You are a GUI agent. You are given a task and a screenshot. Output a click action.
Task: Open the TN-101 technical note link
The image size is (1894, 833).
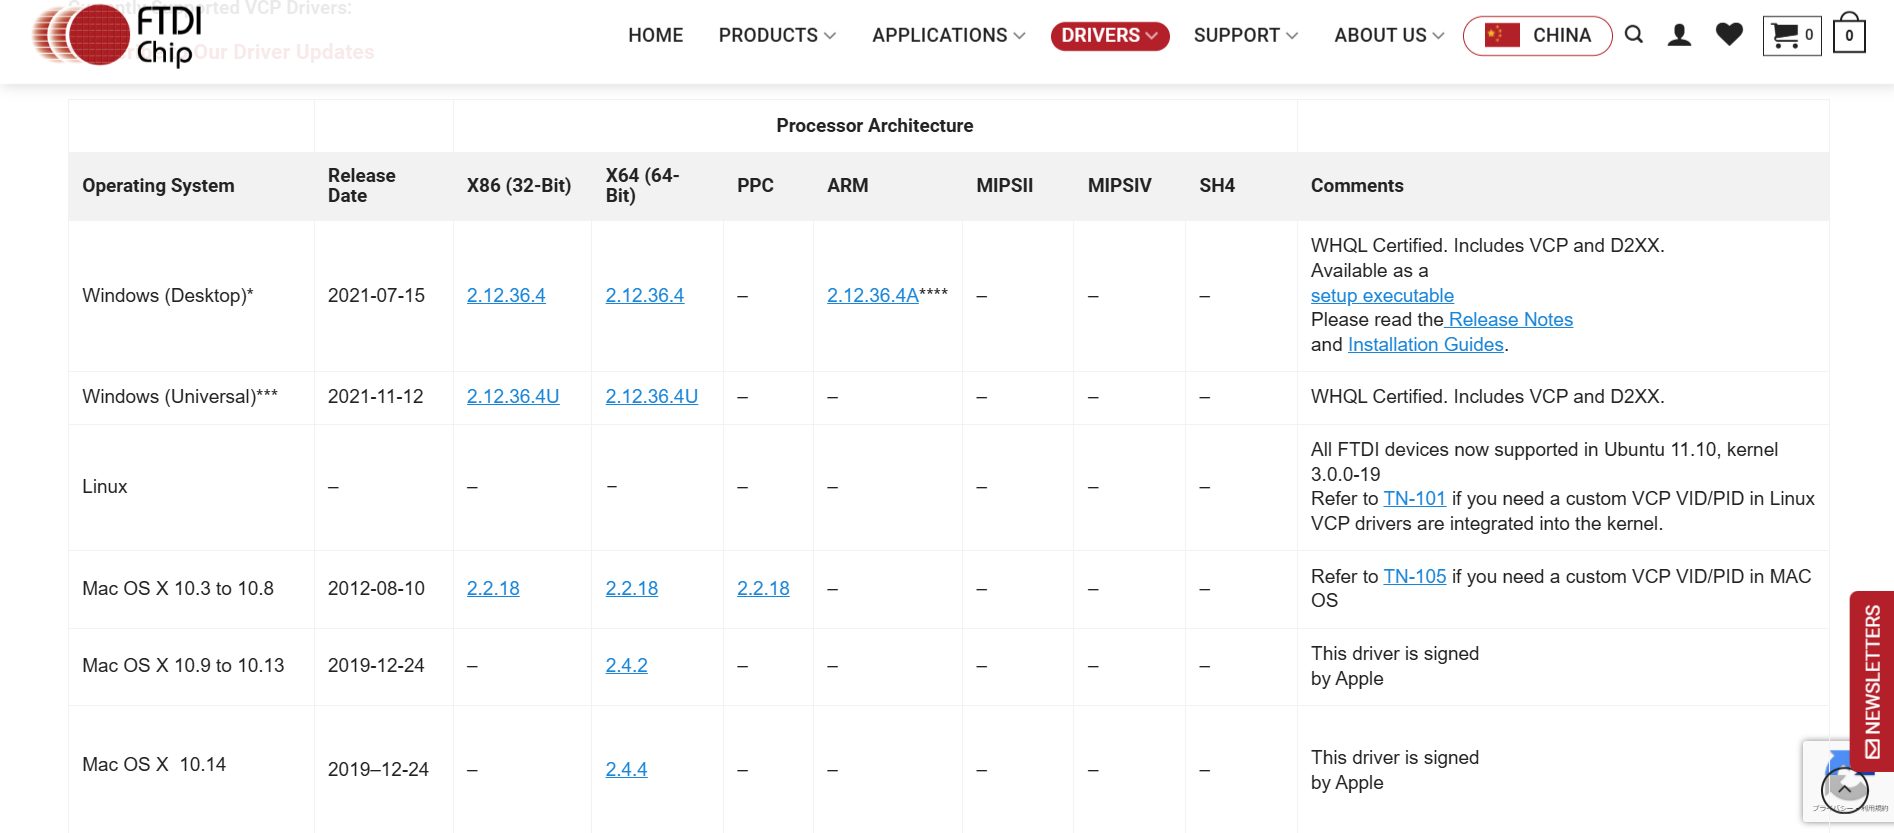1414,498
